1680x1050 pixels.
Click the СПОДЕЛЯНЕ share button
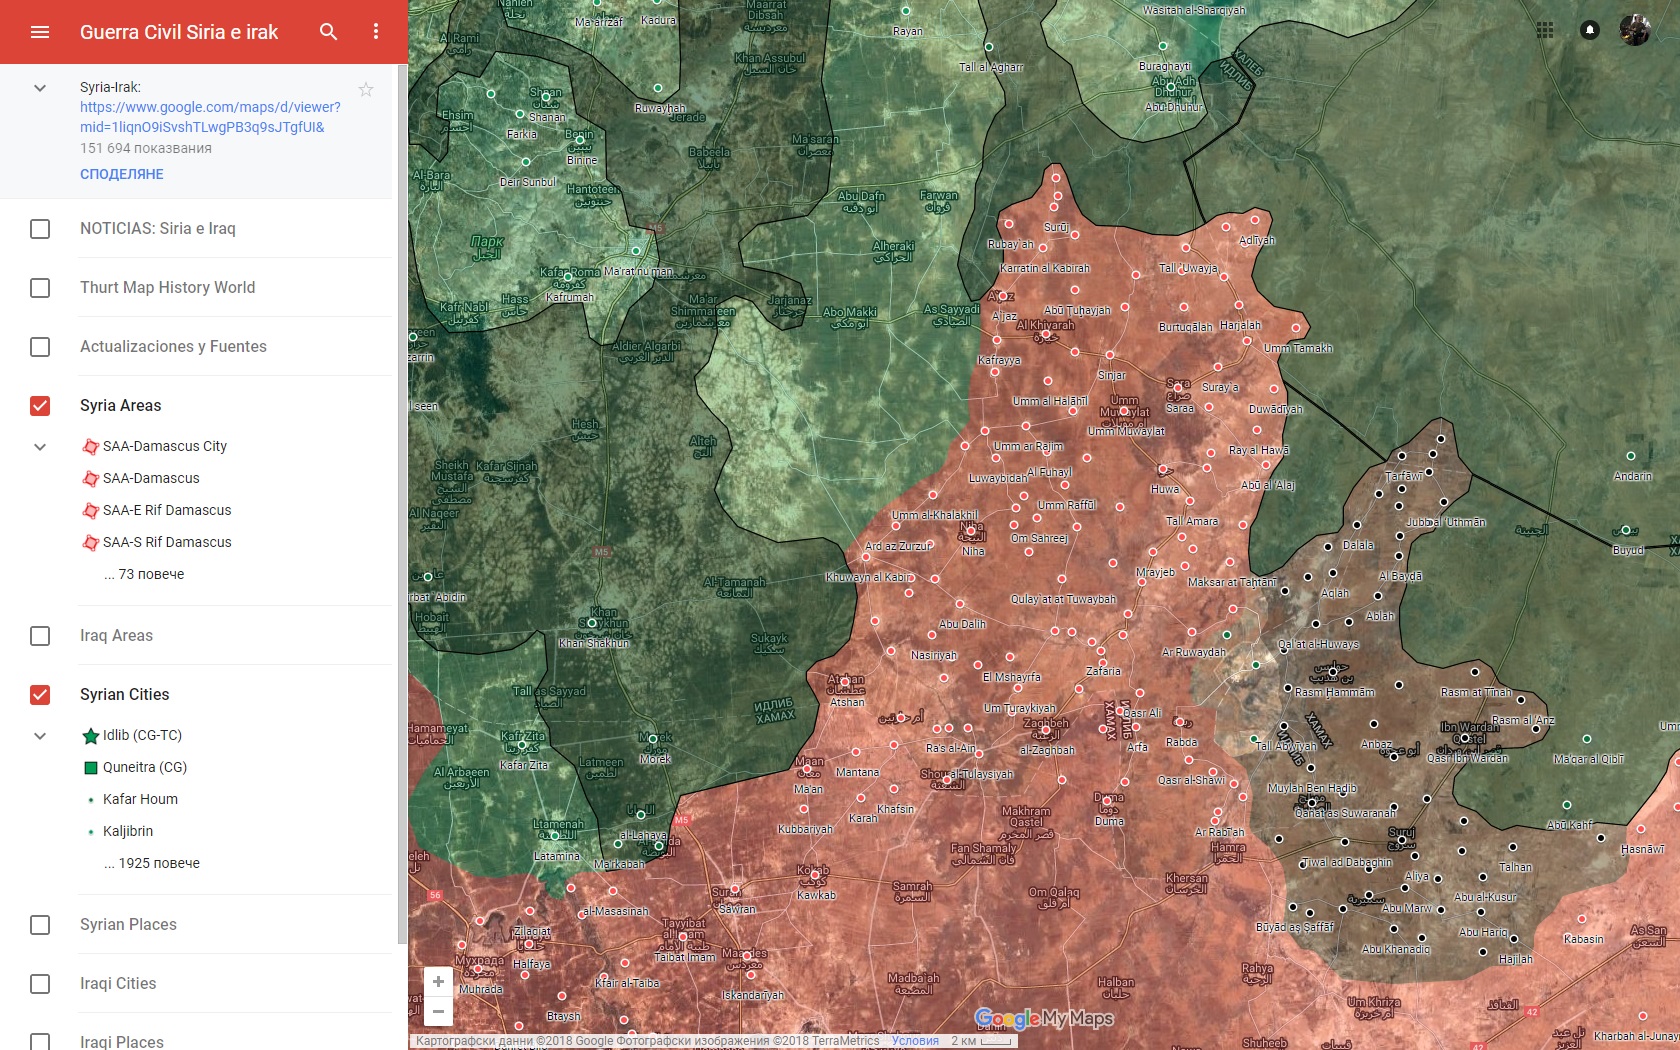122,174
